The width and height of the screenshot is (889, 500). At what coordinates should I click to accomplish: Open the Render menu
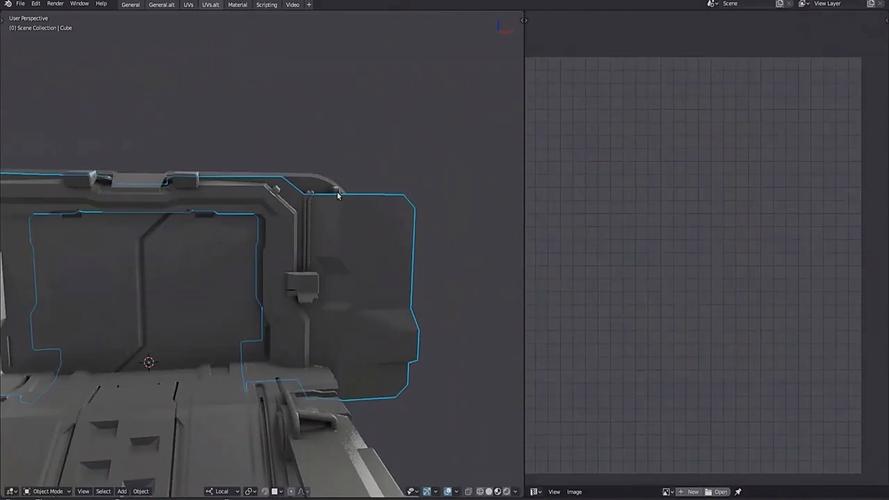click(55, 3)
